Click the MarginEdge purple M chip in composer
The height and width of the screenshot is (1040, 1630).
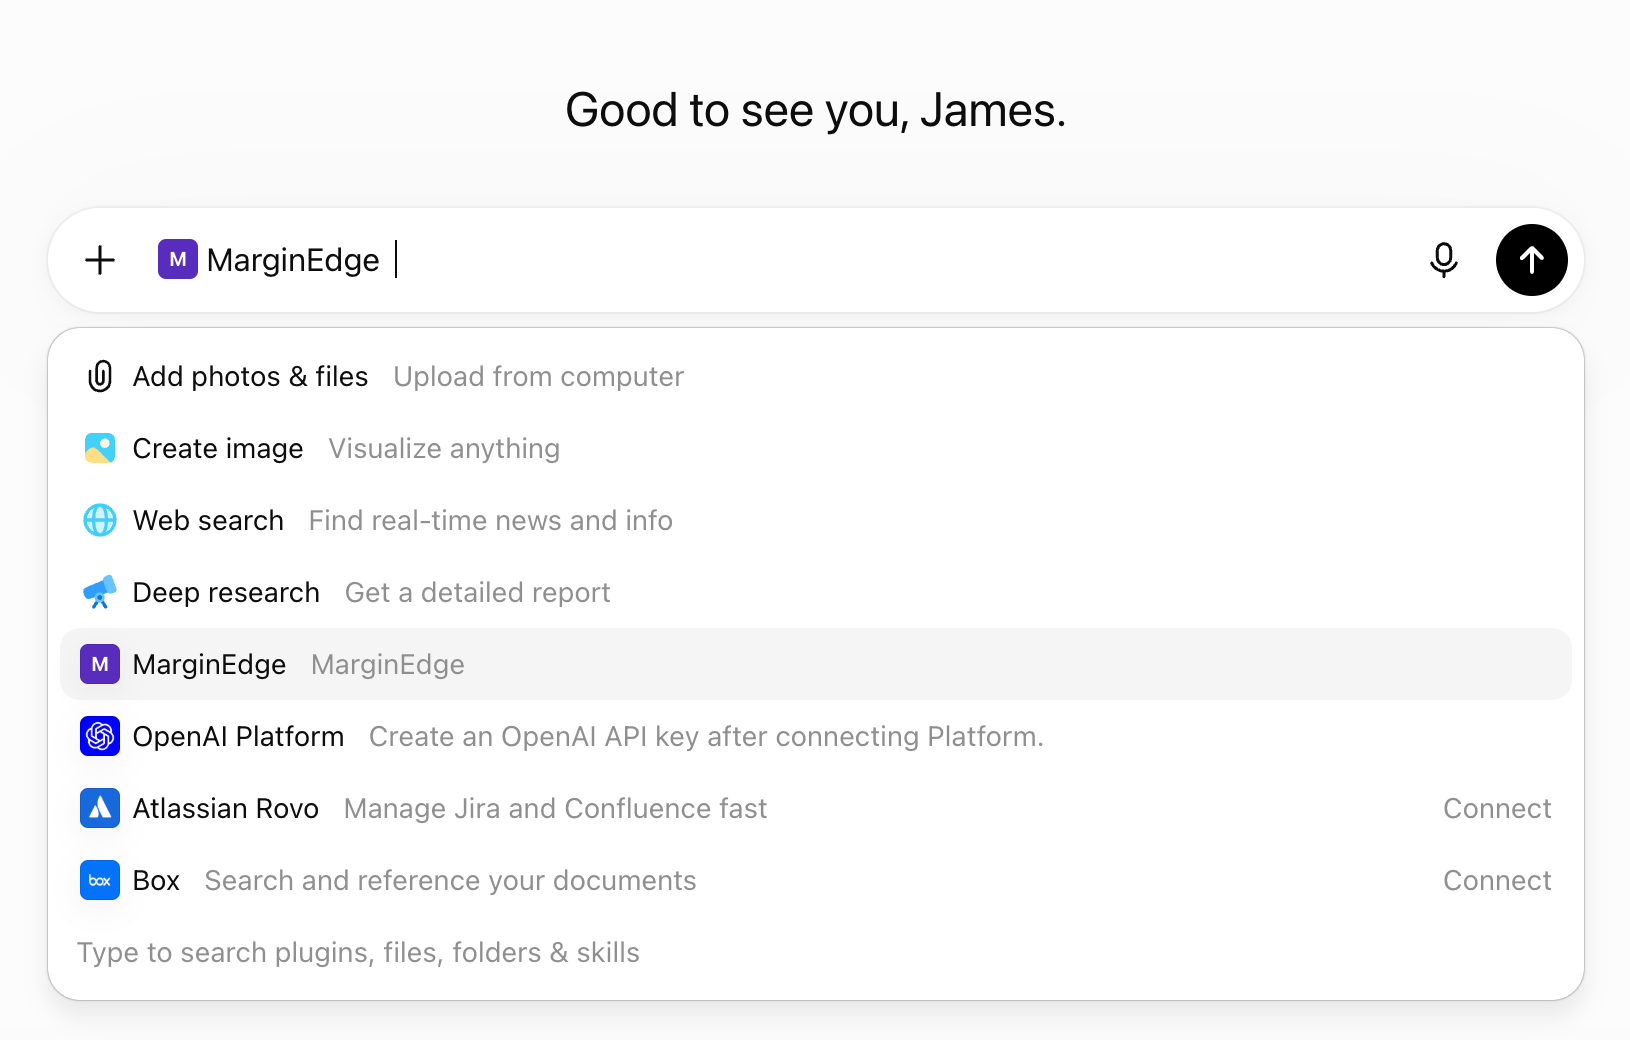coord(178,260)
